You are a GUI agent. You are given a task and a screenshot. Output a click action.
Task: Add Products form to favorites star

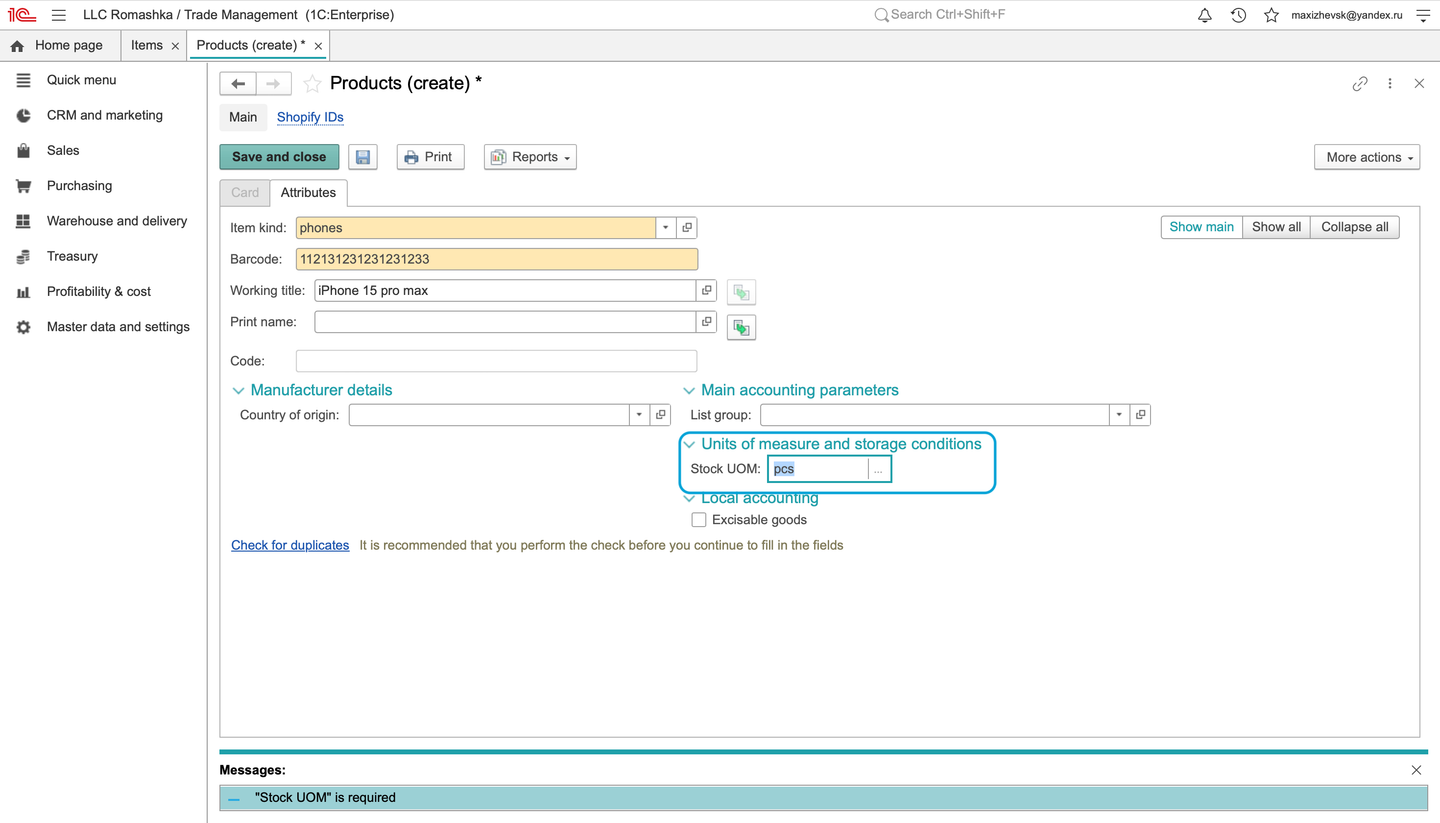[x=312, y=84]
